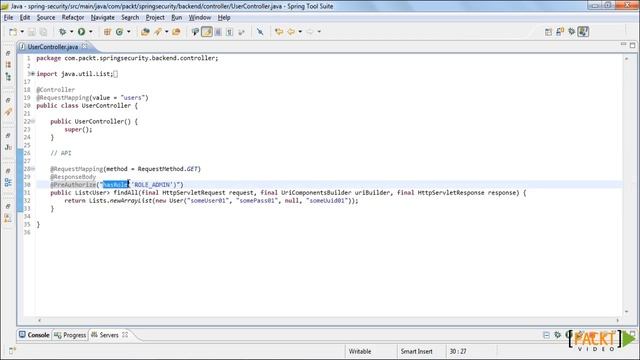640x360 pixels.
Task: Open the Run menu
Action: click(x=177, y=18)
